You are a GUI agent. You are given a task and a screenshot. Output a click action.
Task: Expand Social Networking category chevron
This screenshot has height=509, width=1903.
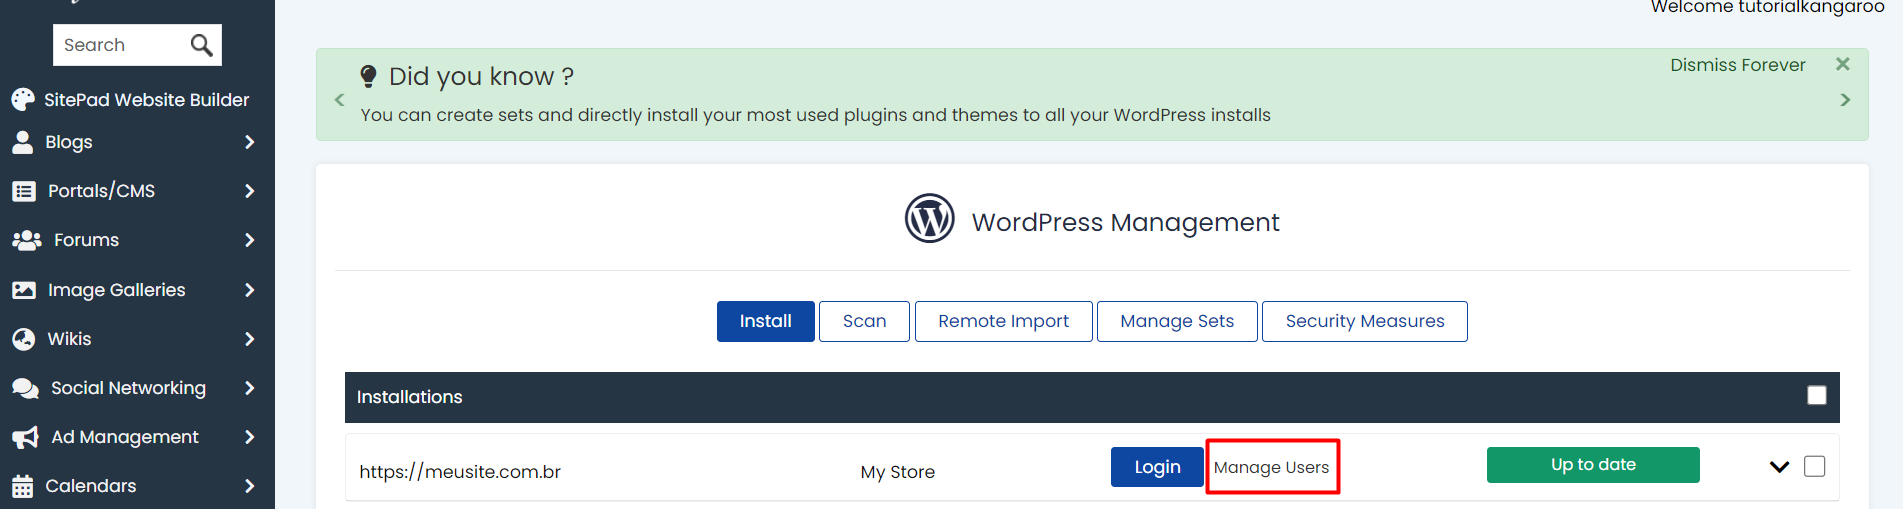pos(250,388)
